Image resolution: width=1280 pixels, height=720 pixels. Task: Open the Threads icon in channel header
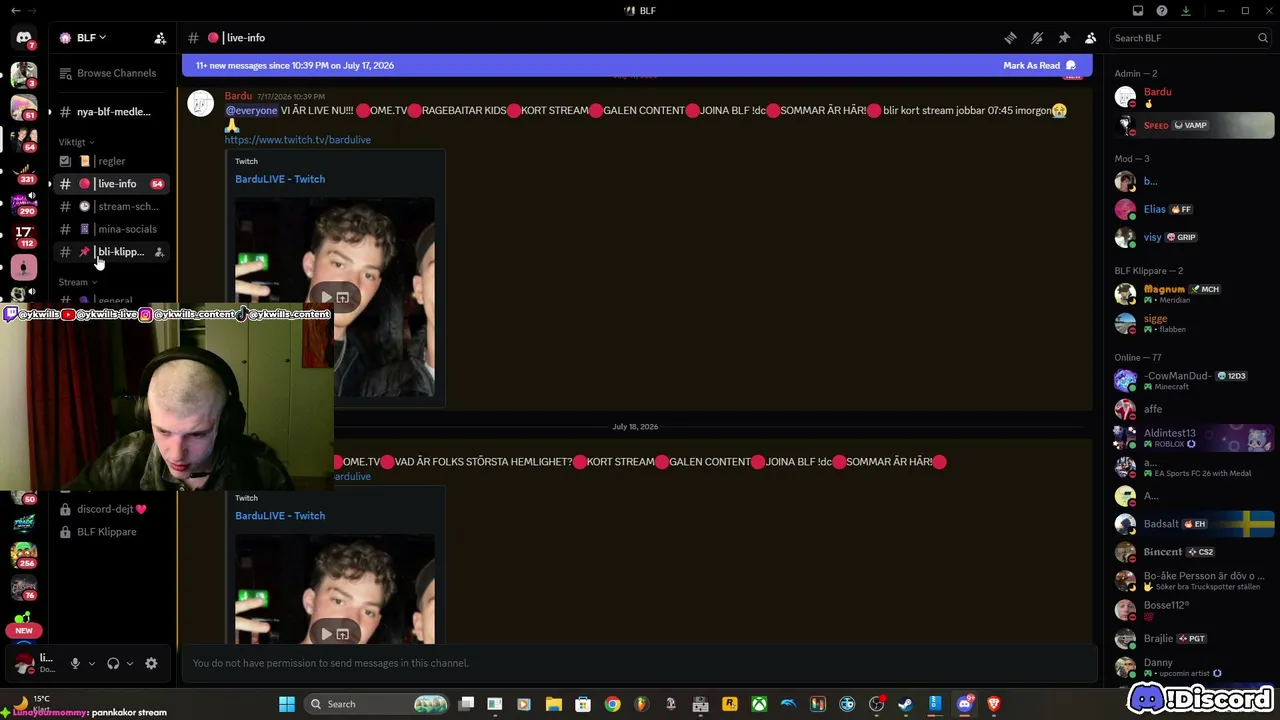click(1010, 38)
